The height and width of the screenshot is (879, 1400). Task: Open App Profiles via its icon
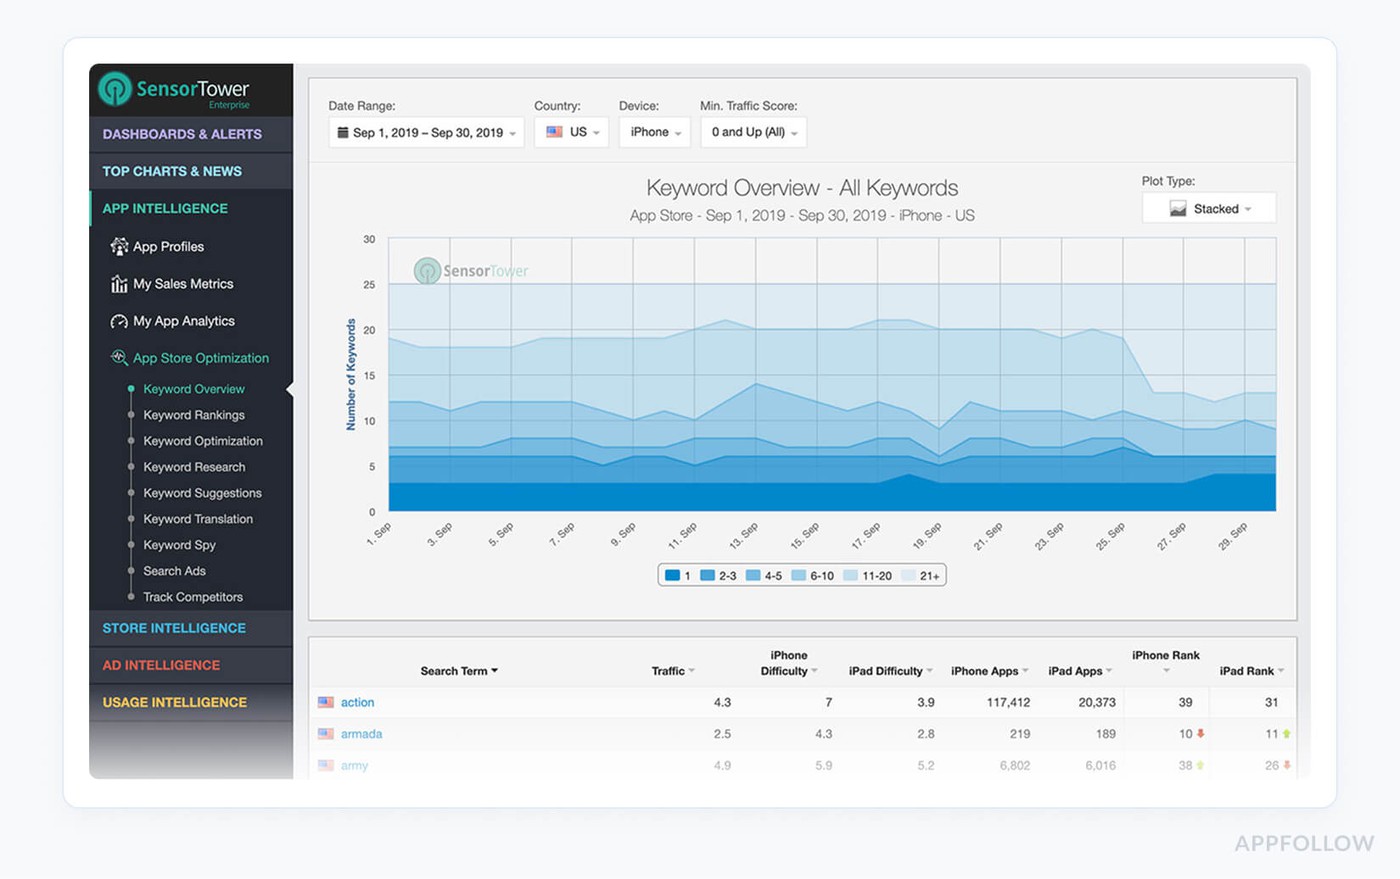tap(119, 246)
